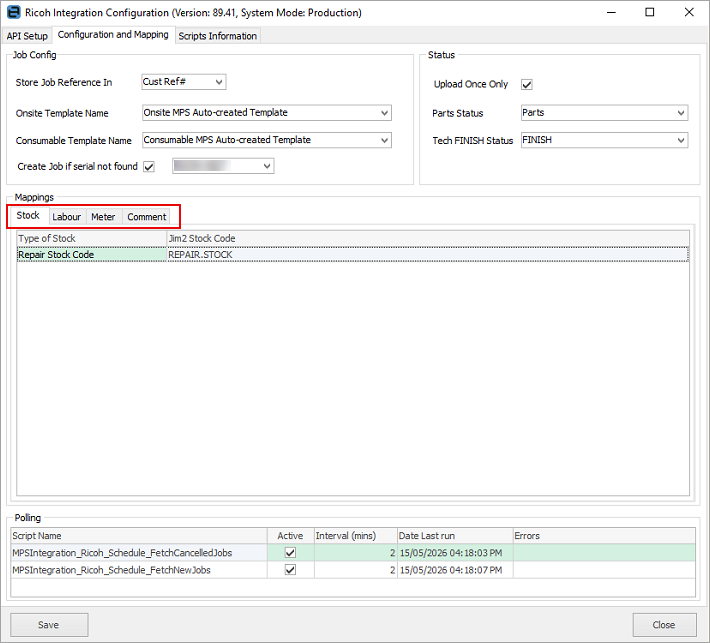Screen dimensions: 710x643
Task: Close the window with the X button
Action: (689, 12)
